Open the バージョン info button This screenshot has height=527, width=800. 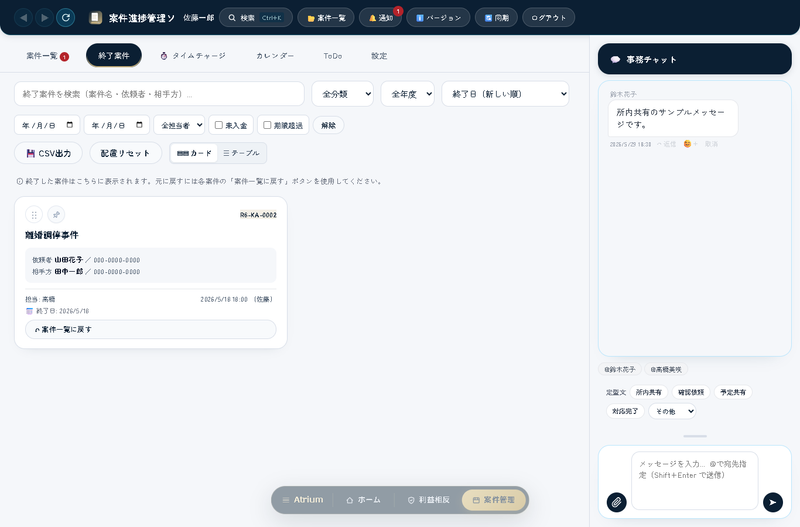tap(438, 18)
